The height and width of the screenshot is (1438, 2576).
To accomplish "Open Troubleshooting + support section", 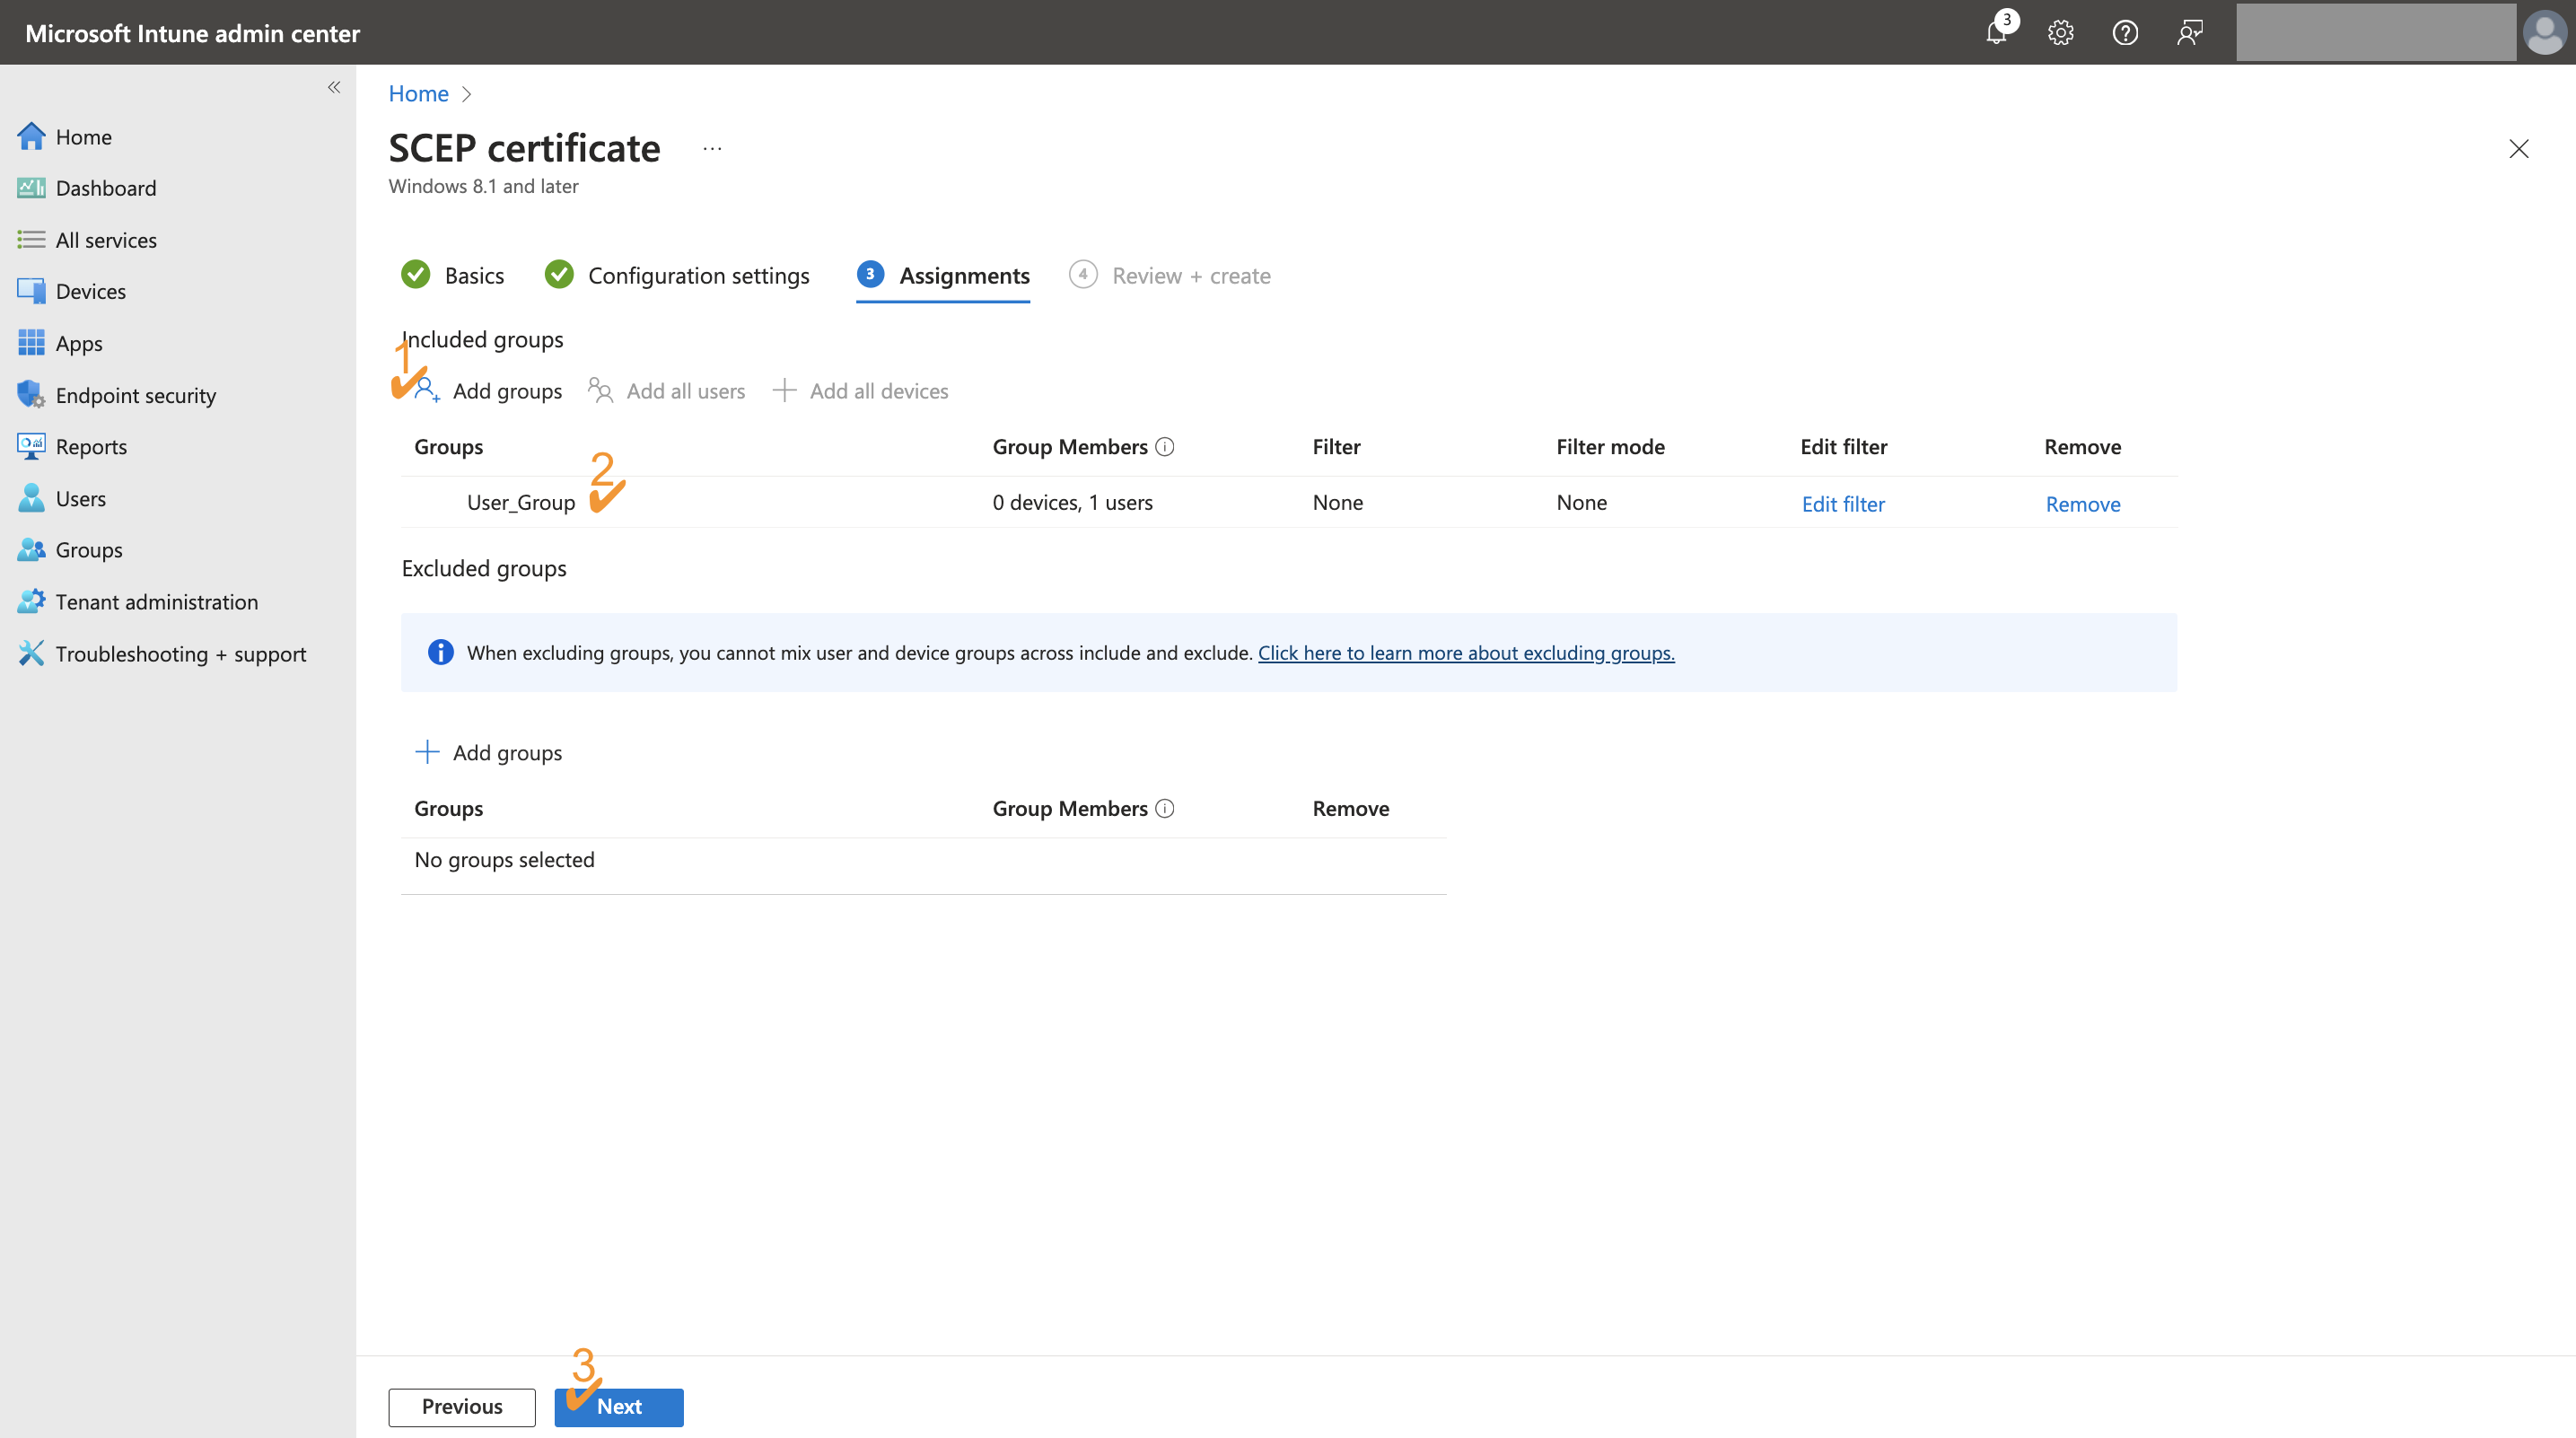I will coord(181,653).
